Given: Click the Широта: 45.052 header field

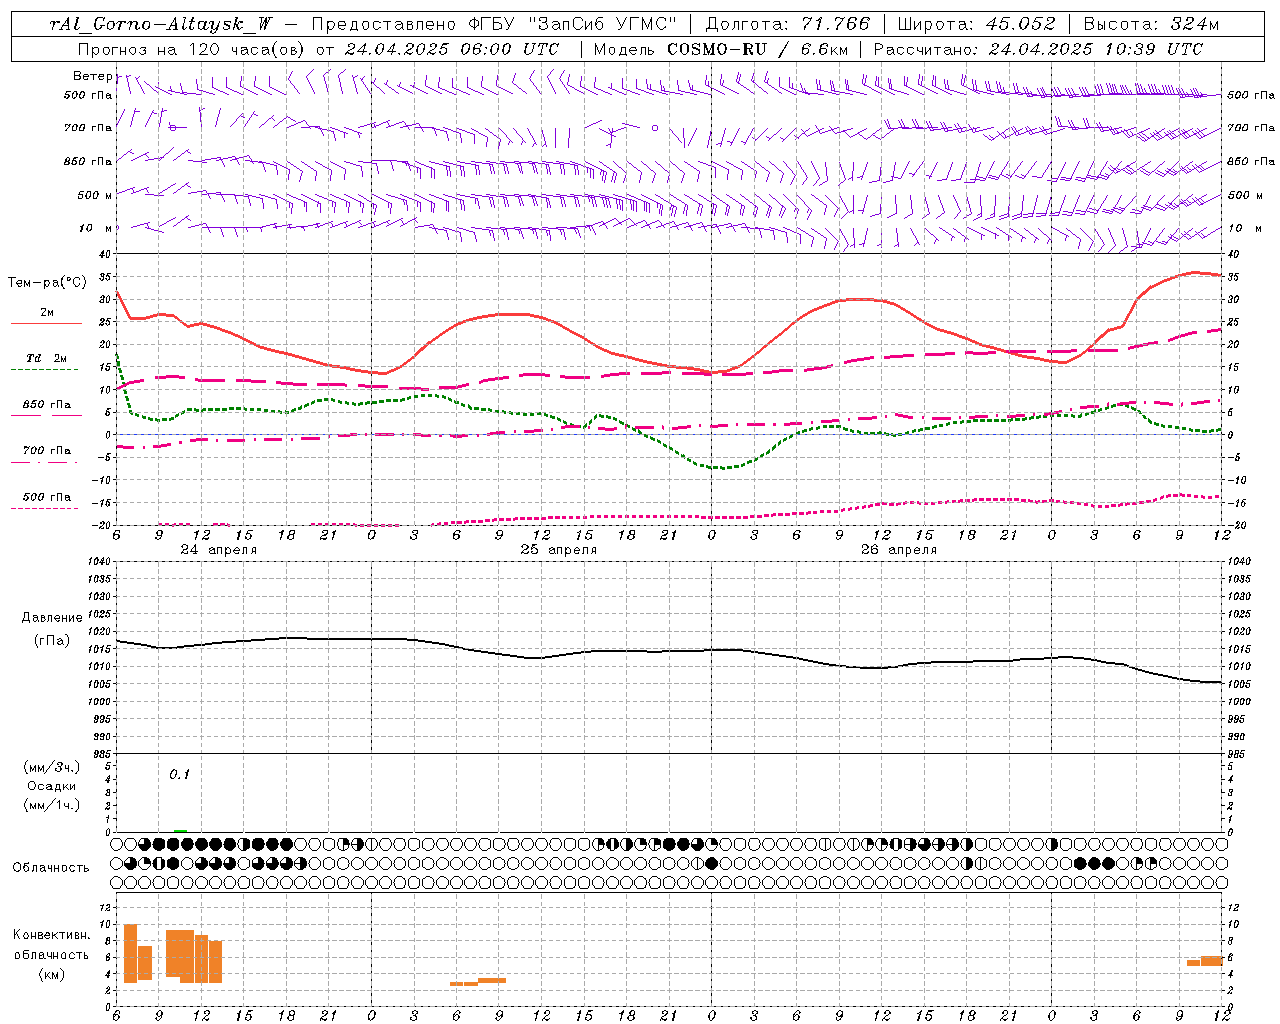Looking at the screenshot, I should 977,24.
